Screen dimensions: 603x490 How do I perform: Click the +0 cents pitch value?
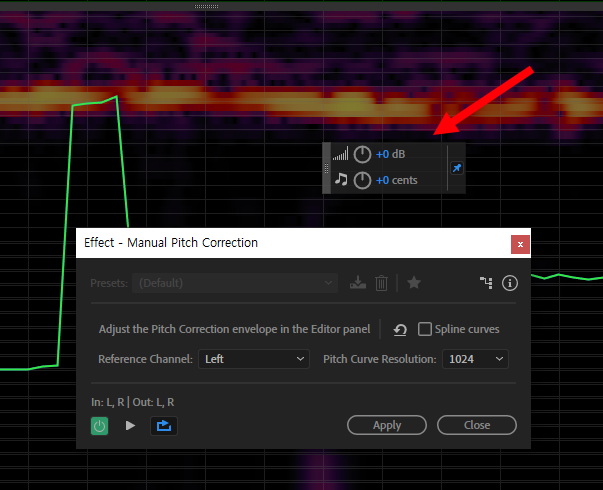(396, 180)
